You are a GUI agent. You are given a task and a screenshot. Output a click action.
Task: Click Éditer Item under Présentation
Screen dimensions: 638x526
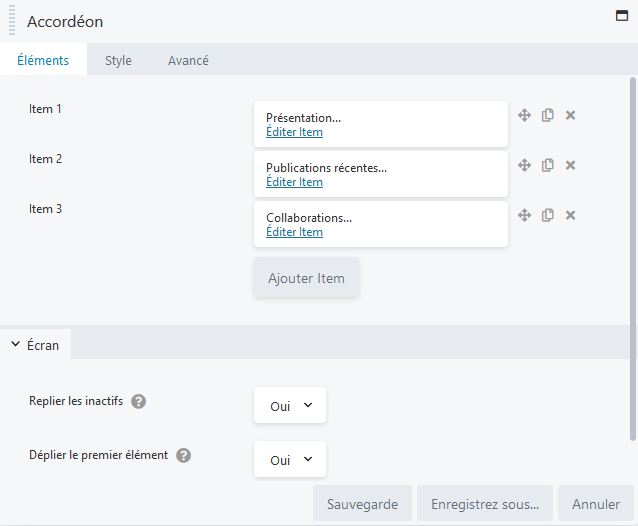tap(294, 132)
